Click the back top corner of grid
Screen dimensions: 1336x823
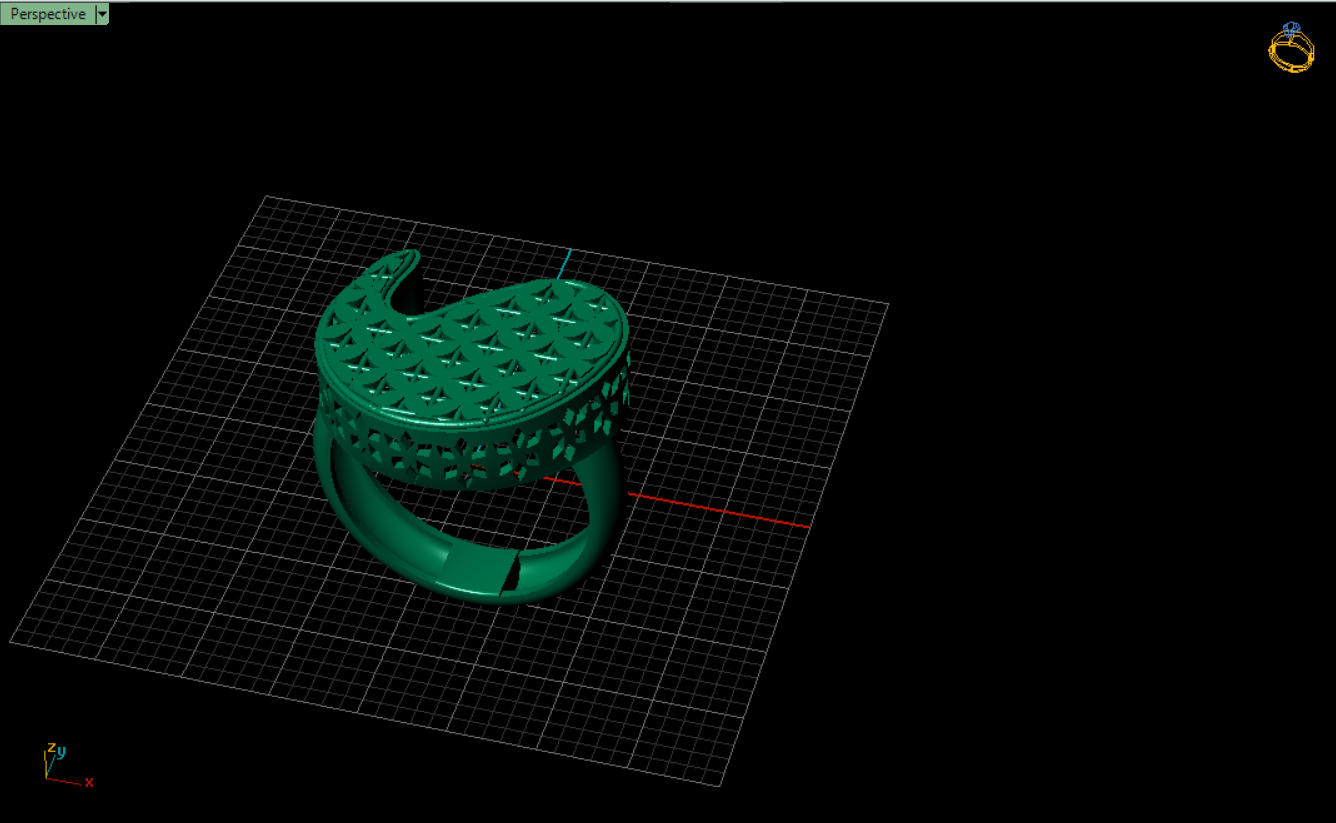tap(263, 196)
